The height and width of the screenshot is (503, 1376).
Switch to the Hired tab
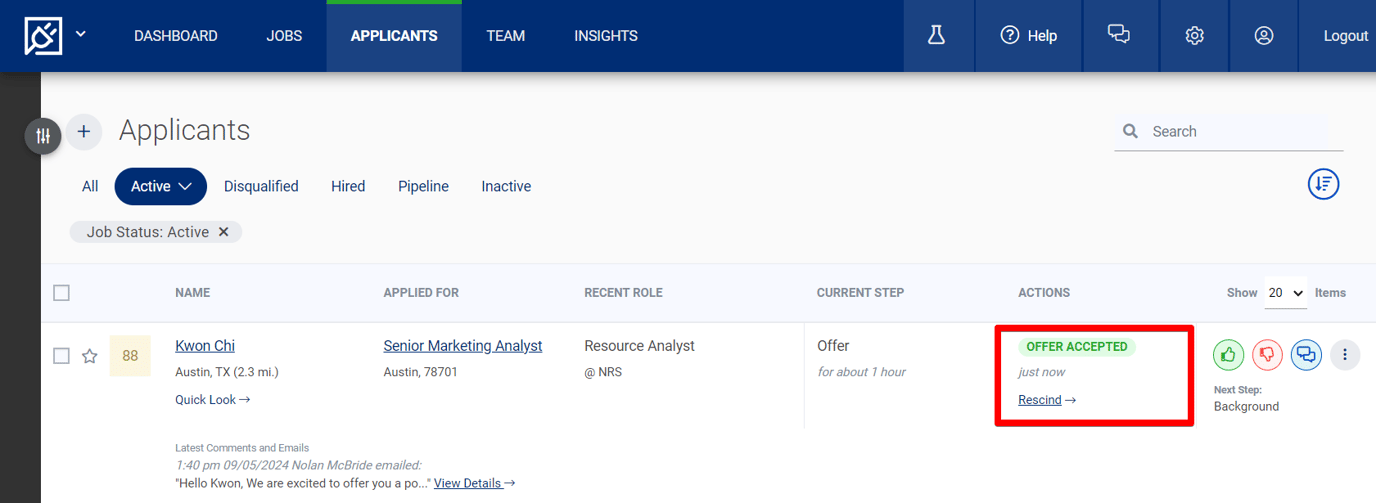tap(348, 186)
